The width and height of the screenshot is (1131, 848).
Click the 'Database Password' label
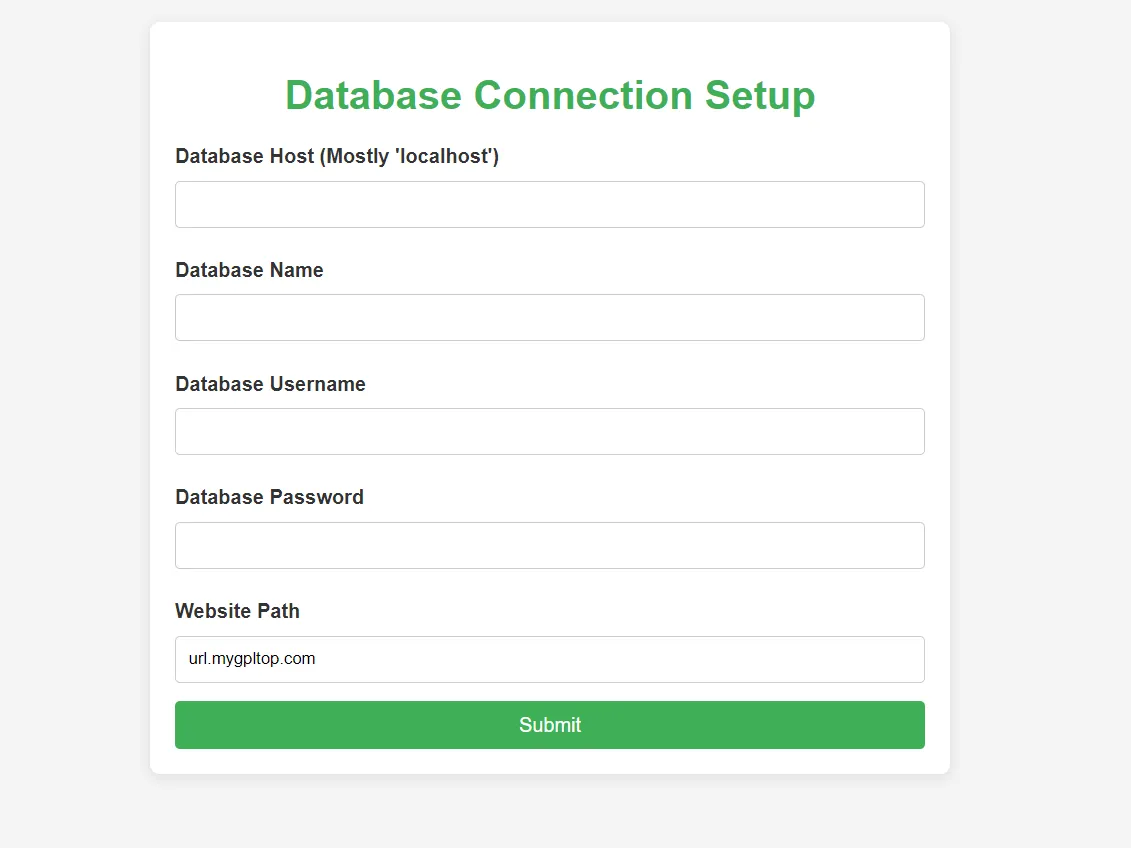pos(269,497)
